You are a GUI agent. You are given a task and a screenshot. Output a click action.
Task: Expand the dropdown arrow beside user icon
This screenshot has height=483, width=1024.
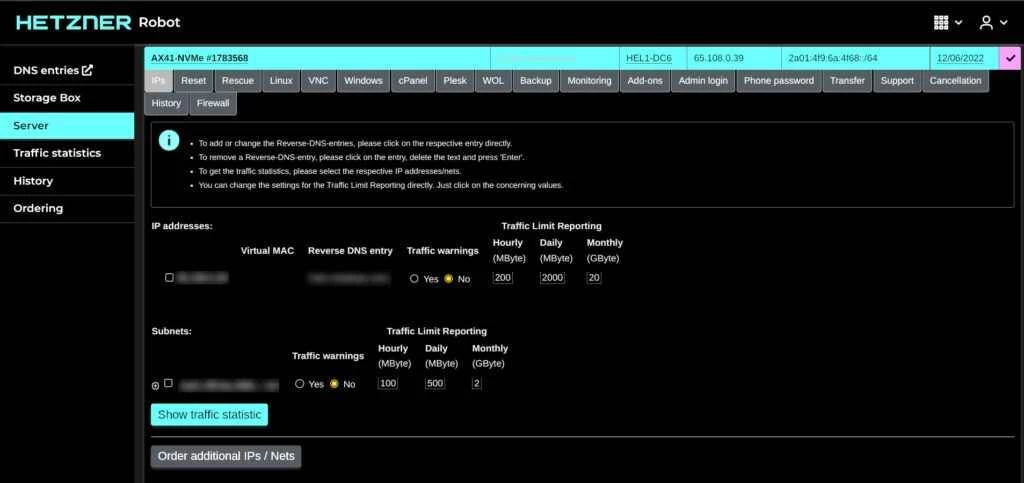click(x=1003, y=23)
